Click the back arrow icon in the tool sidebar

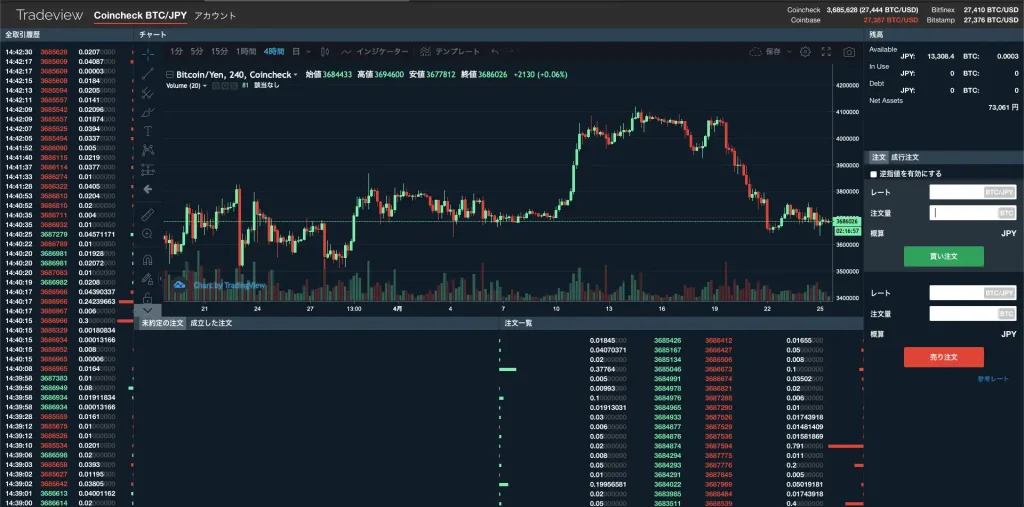[148, 189]
